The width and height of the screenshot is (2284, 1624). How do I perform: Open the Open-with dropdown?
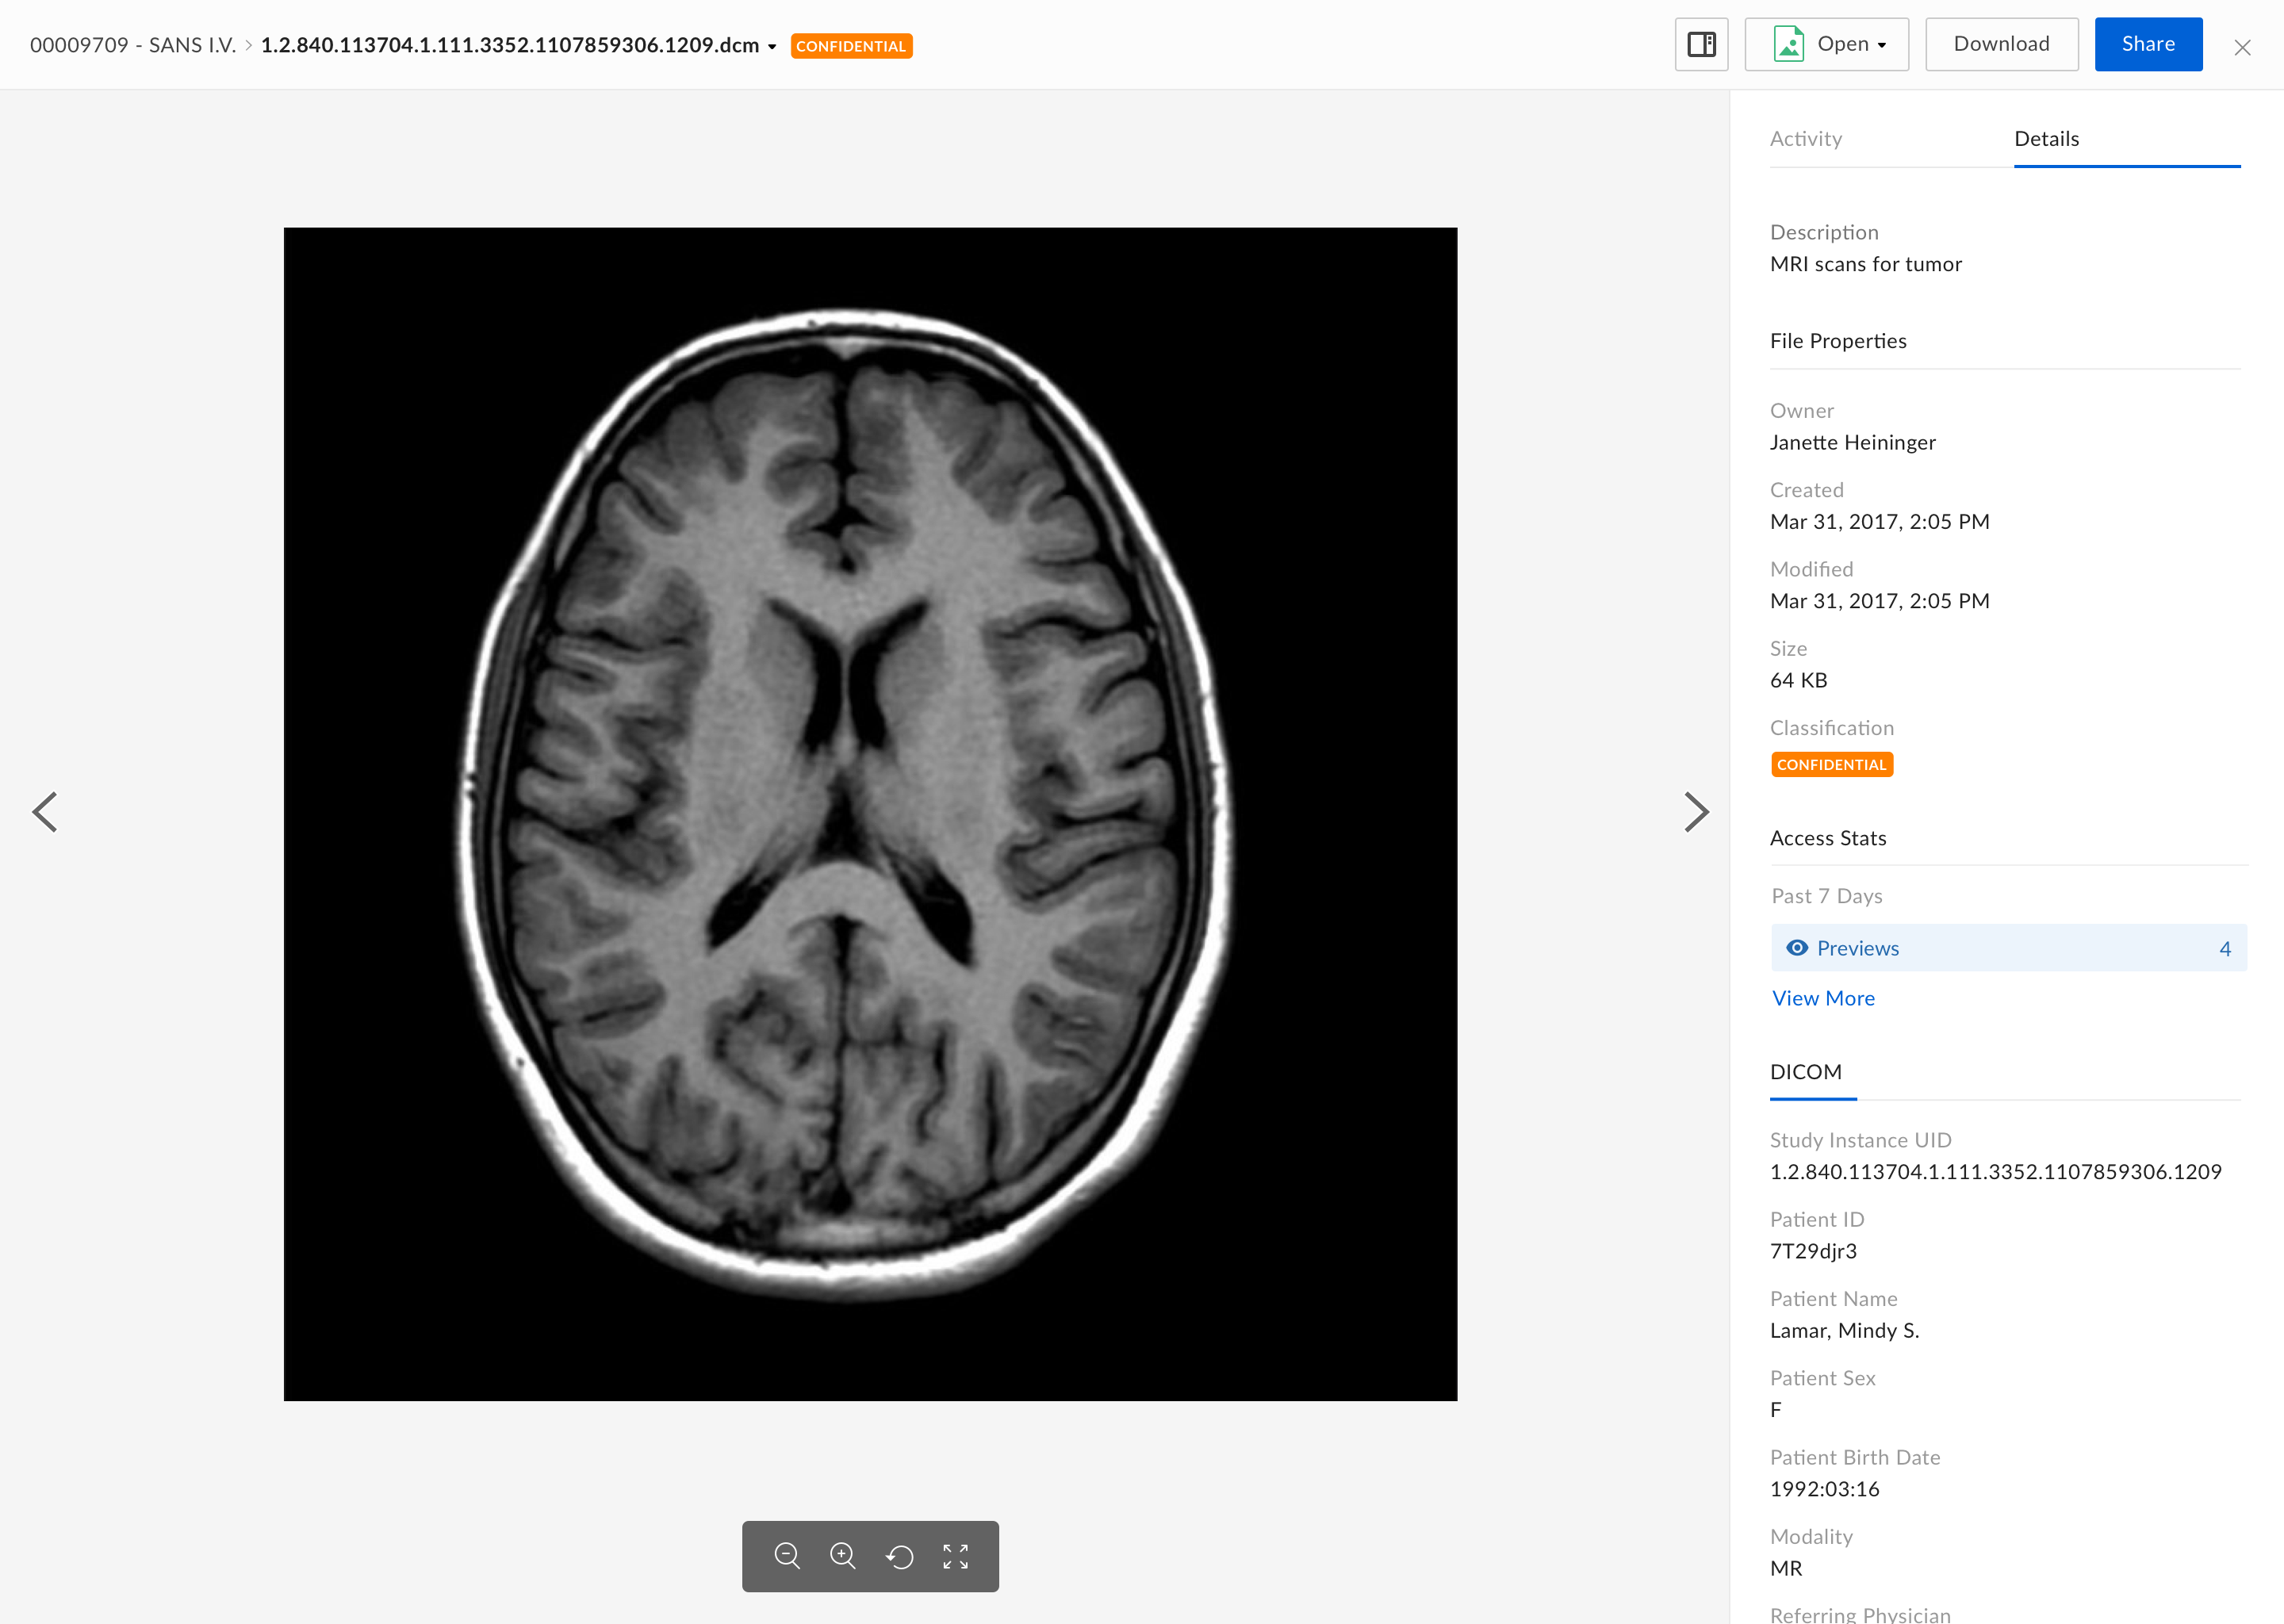(x=1826, y=44)
